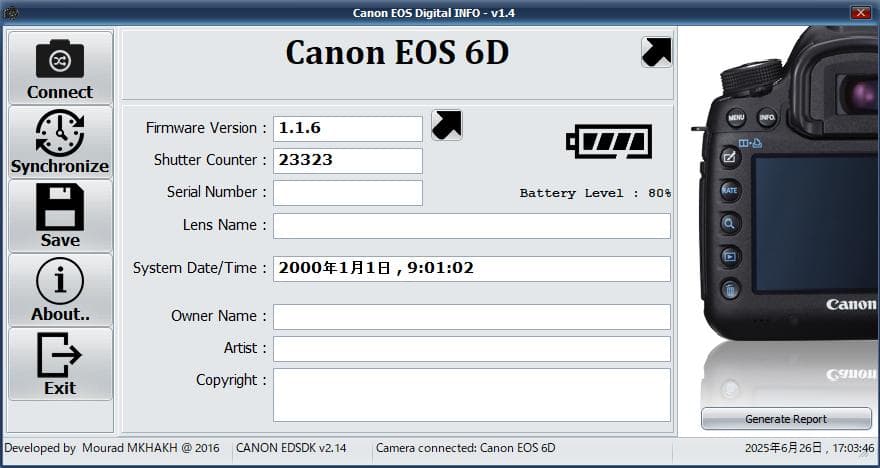Click the Connect camera button

pyautogui.click(x=60, y=68)
